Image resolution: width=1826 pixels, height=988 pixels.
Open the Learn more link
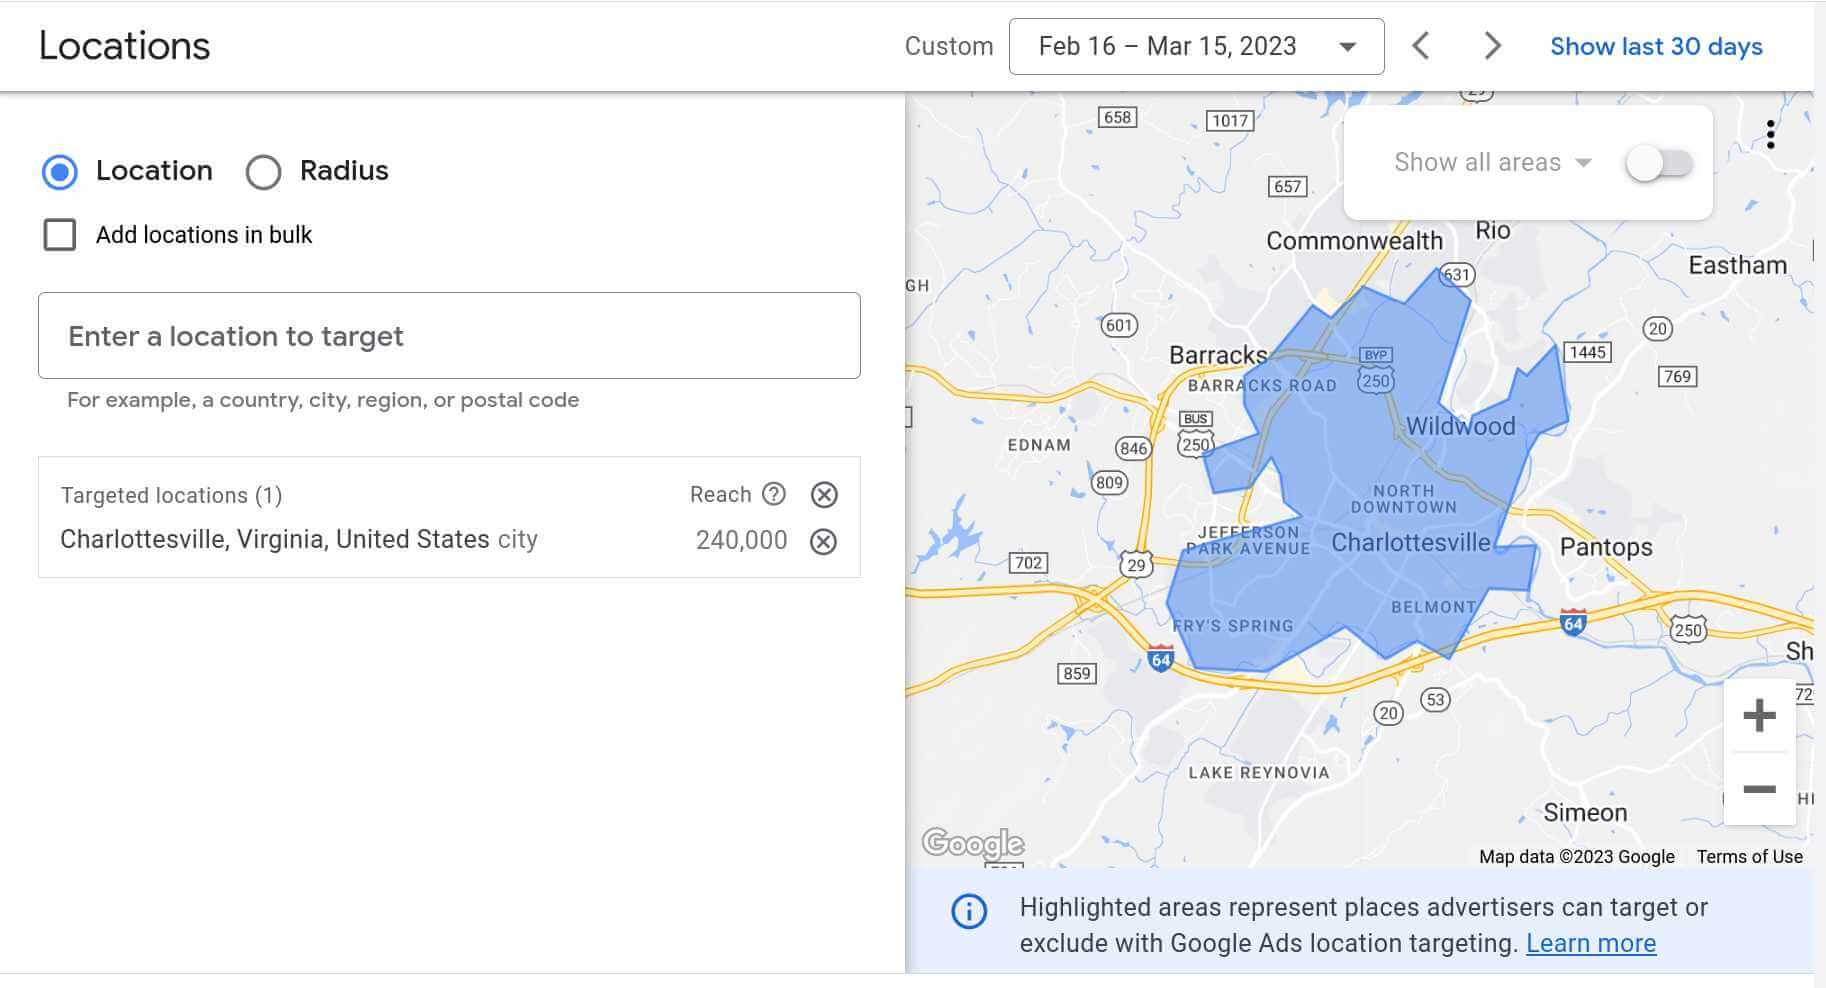click(1590, 943)
